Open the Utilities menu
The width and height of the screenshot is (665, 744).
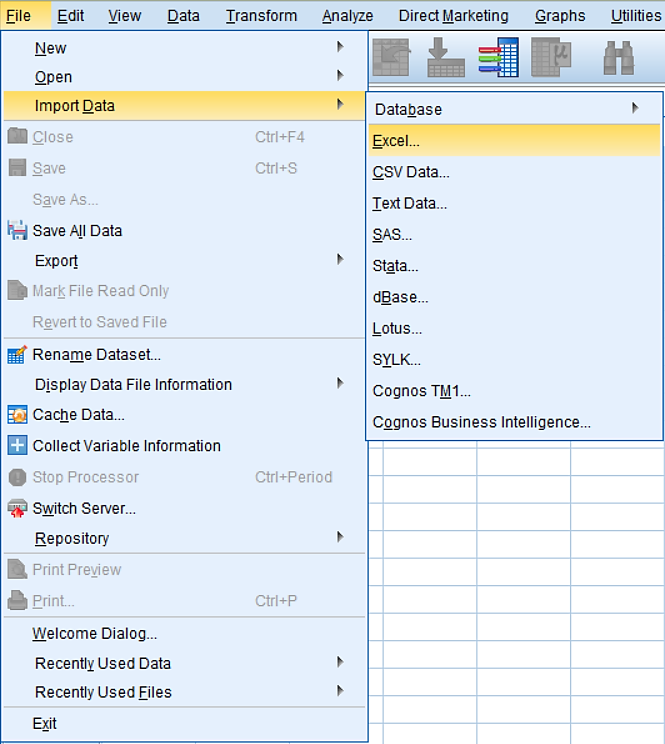click(x=636, y=16)
